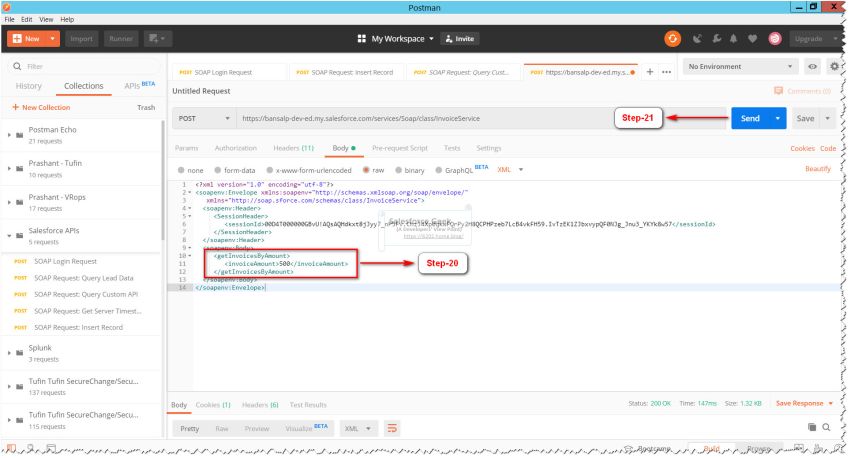Collapse the Salesforce APIs collection
This screenshot has height=458, width=850.
[x=9, y=235]
